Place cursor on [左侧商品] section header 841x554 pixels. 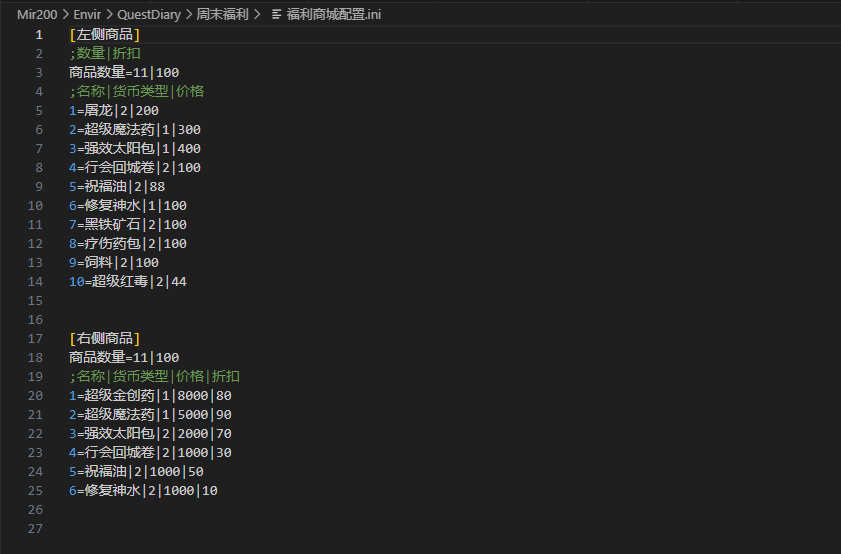(104, 35)
